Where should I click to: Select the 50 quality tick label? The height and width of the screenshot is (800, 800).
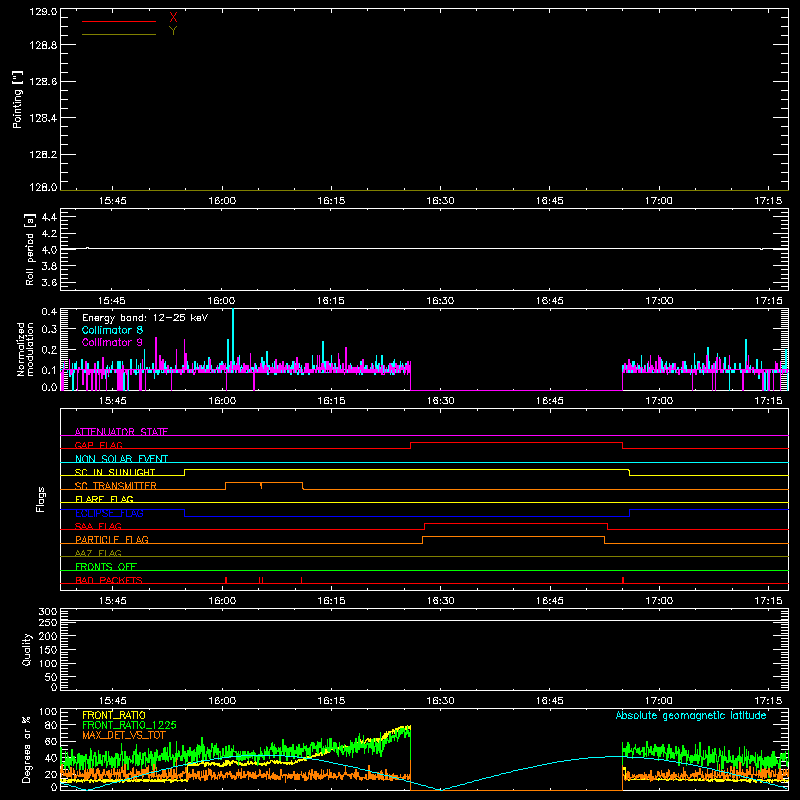51,677
